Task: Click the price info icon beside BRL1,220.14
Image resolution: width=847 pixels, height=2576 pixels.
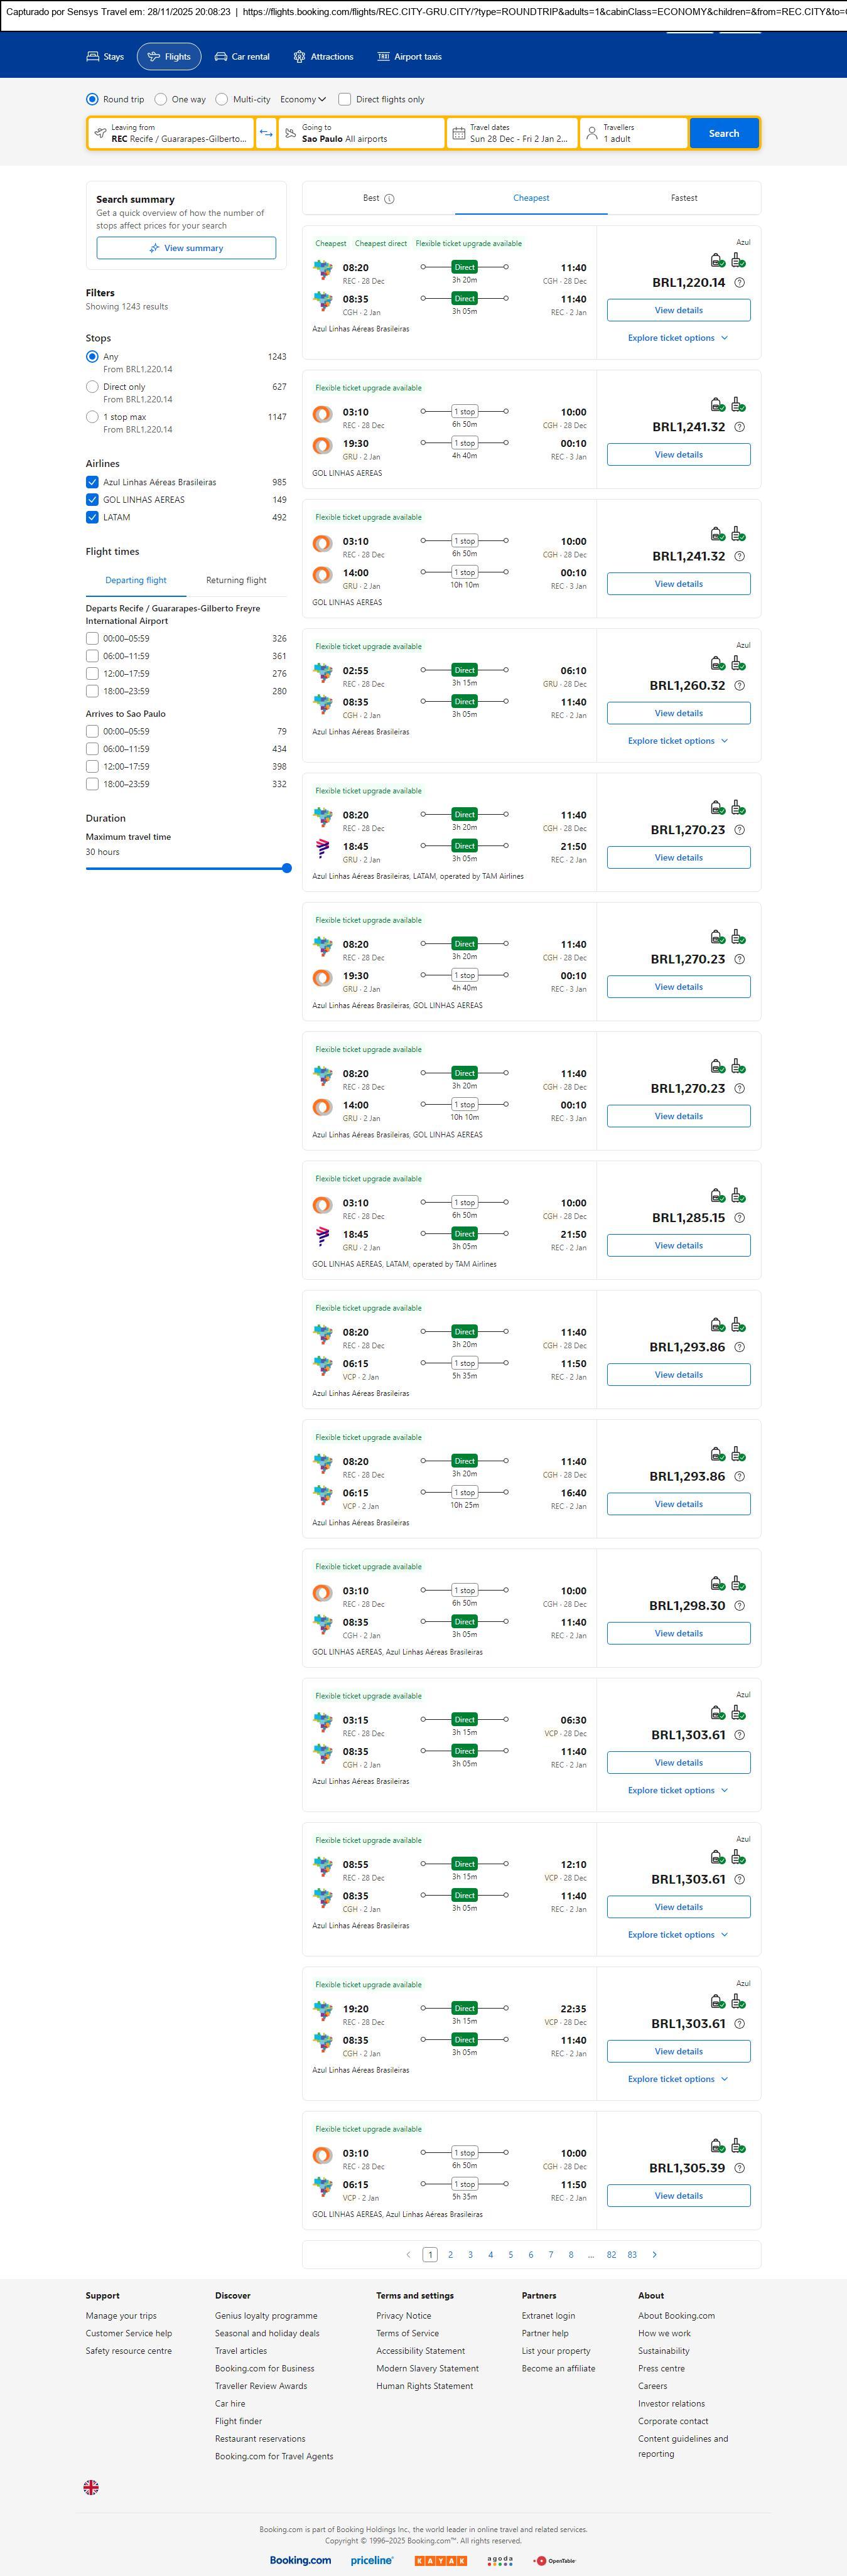Action: [x=739, y=283]
